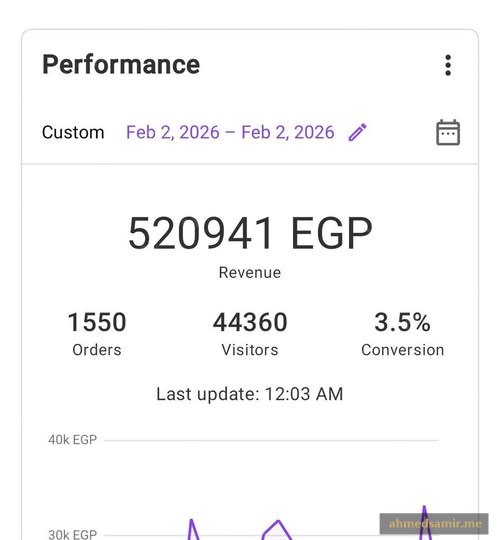Click the 30k EGP axis label

click(x=73, y=534)
